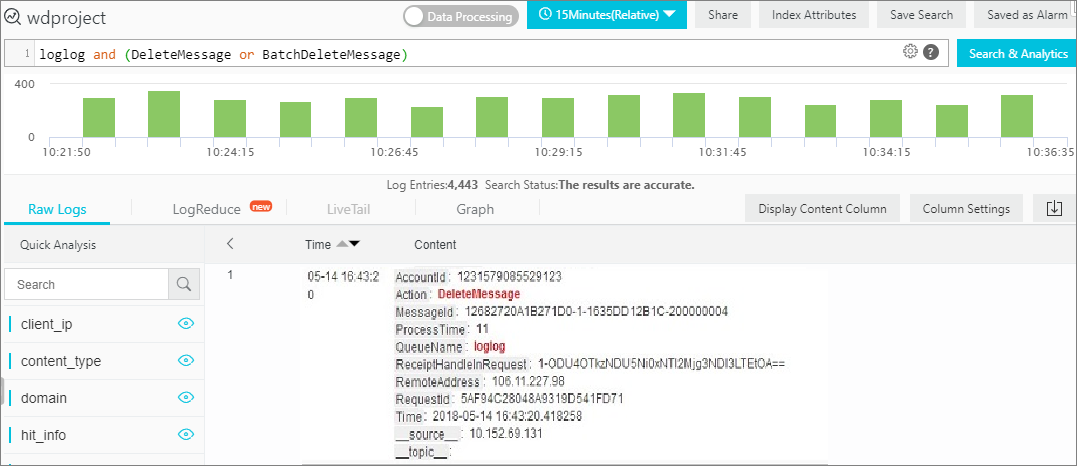Open the LiveTail tab

[348, 210]
